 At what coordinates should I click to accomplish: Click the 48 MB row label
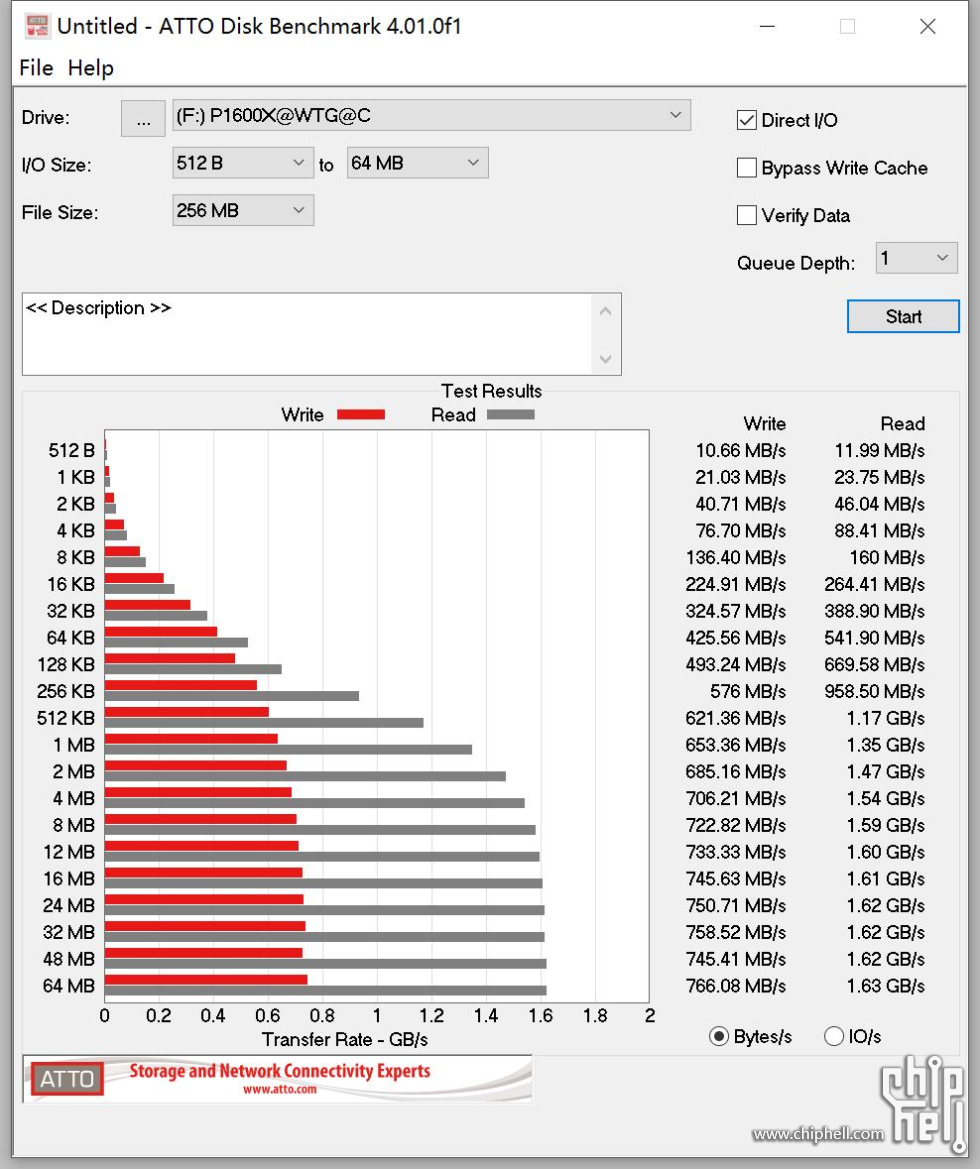coord(69,959)
